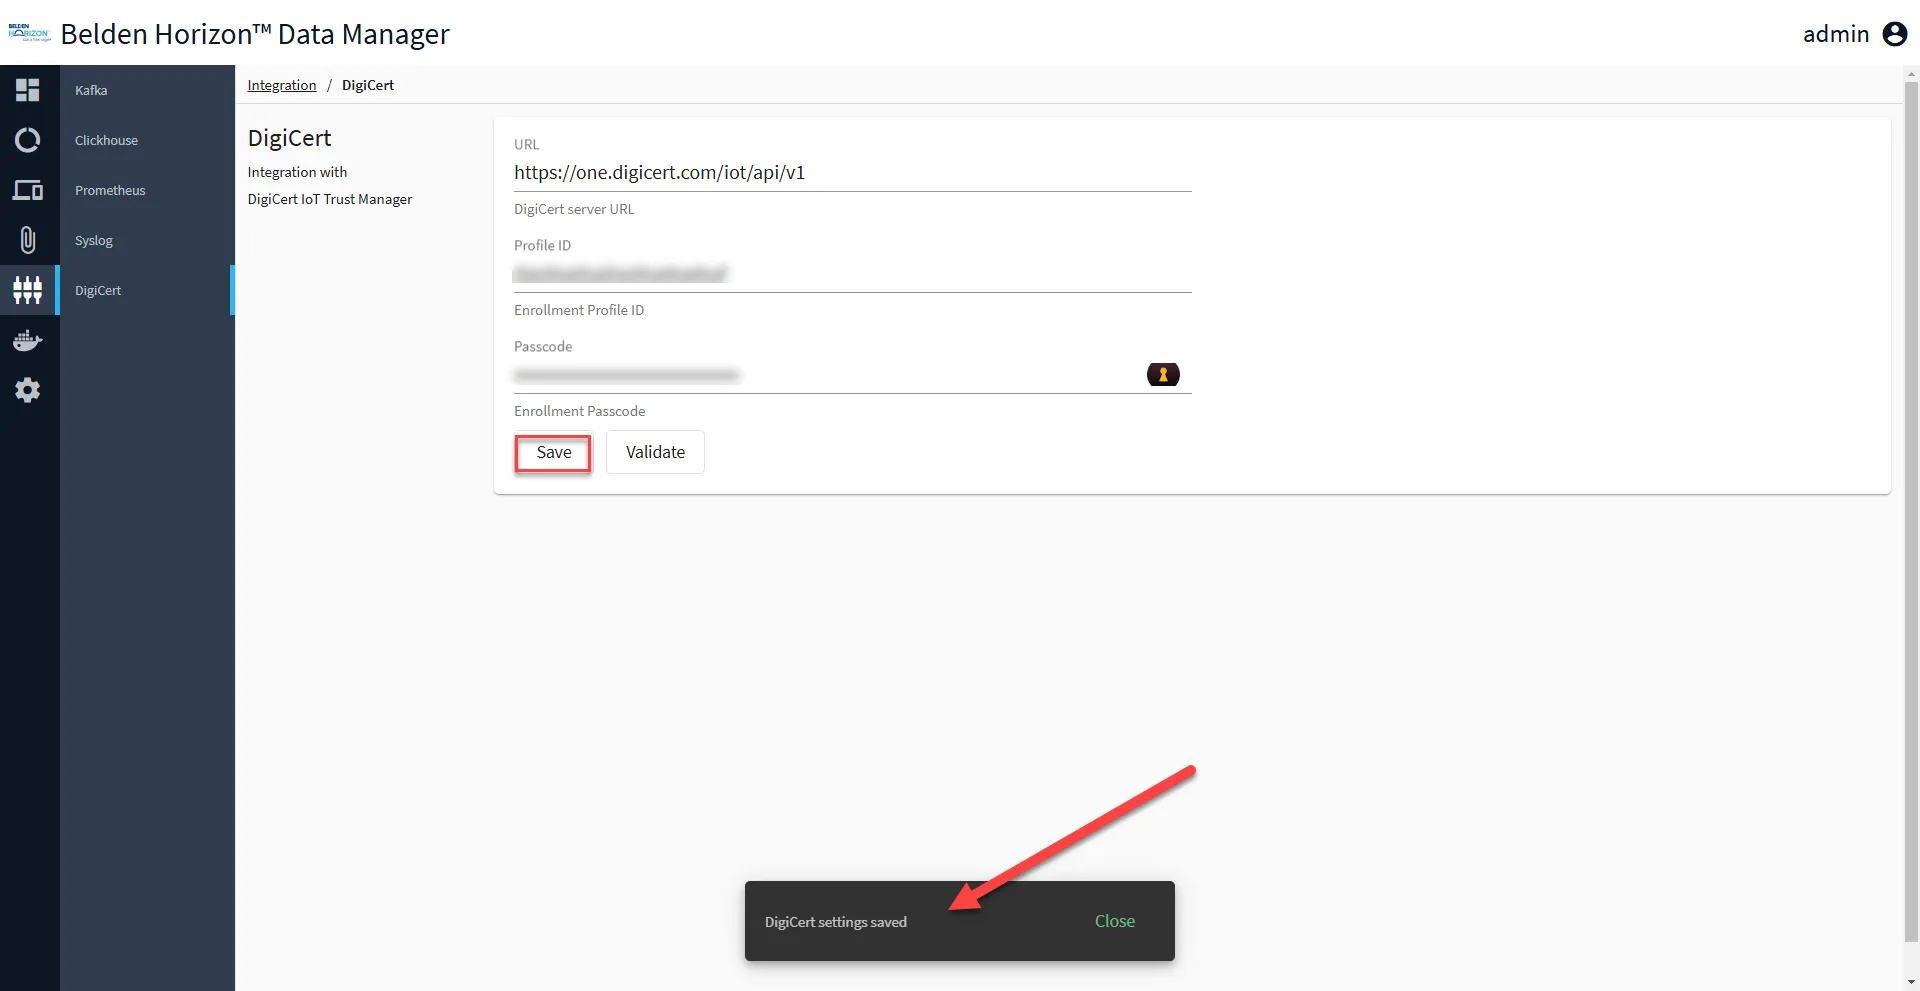Viewport: 1920px width, 991px height.
Task: Select Prometheus integration menu item
Action: coord(147,190)
